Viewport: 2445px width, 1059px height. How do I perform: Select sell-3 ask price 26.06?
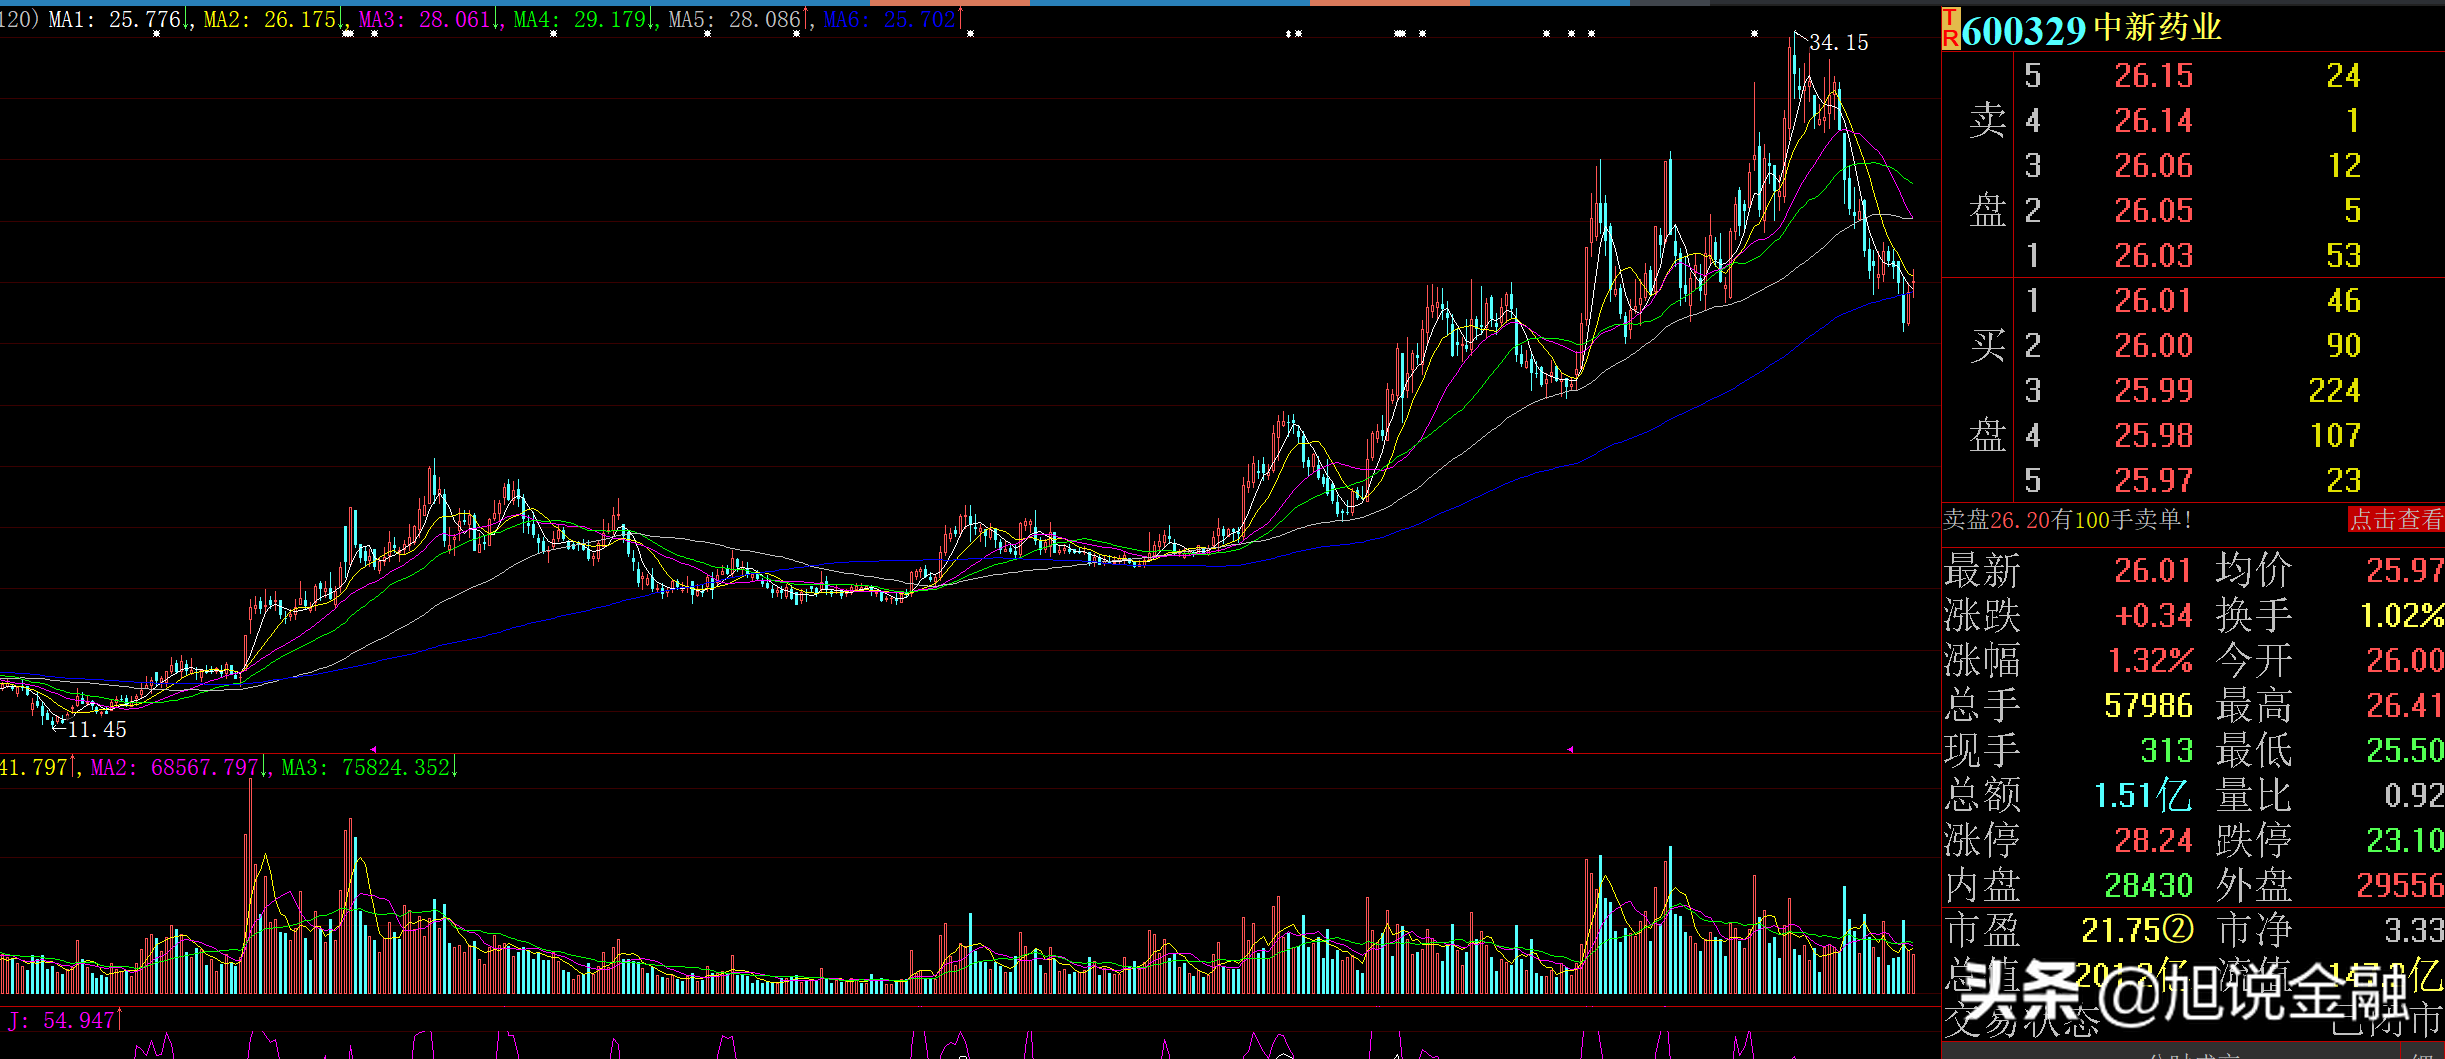(x=2153, y=166)
